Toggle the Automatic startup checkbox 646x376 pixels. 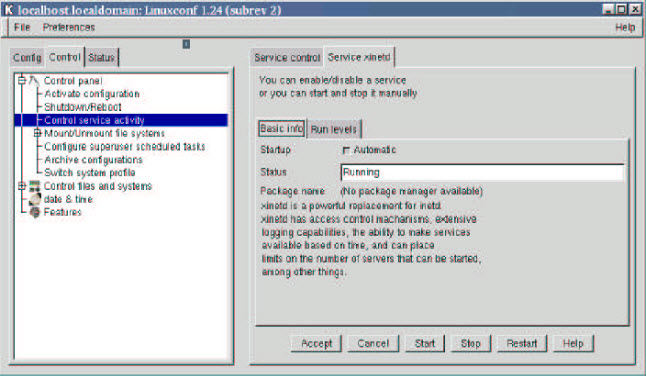click(x=346, y=150)
